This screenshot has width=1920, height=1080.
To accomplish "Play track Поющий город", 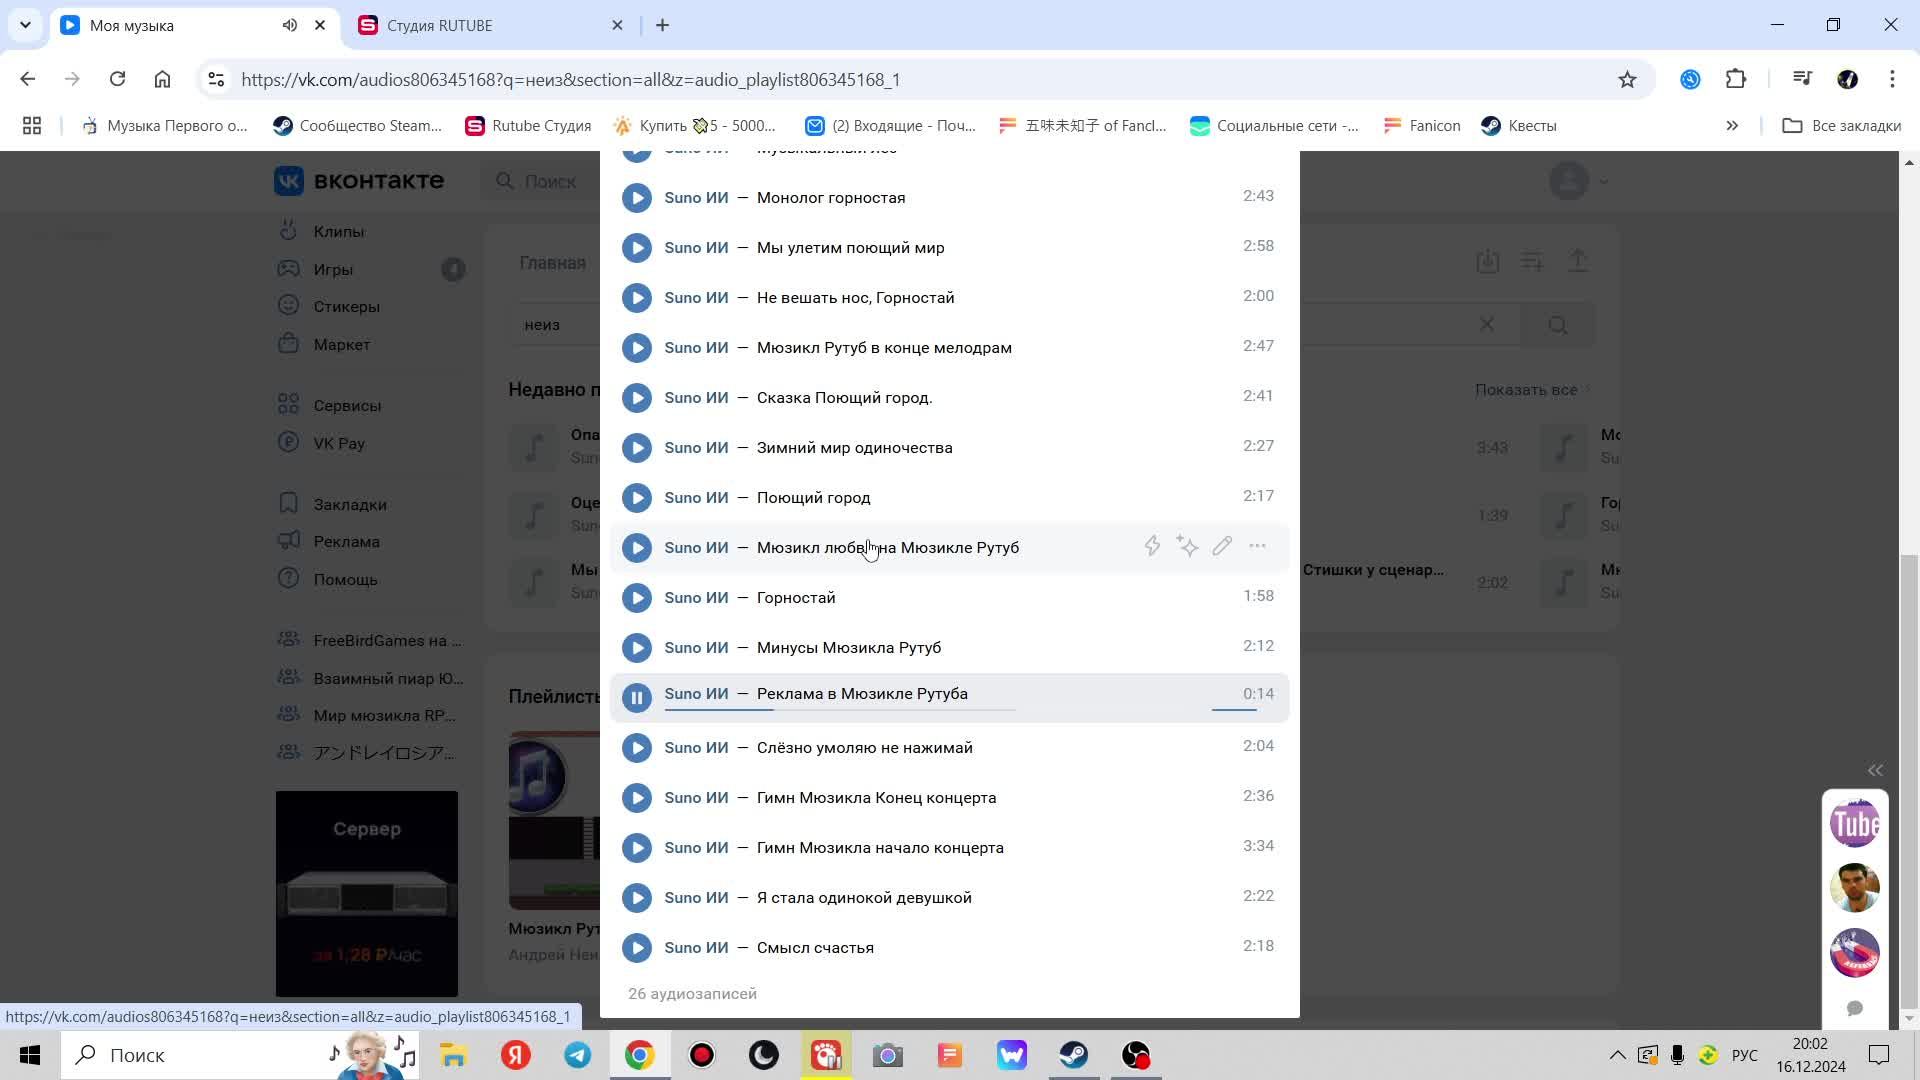I will pyautogui.click(x=637, y=498).
